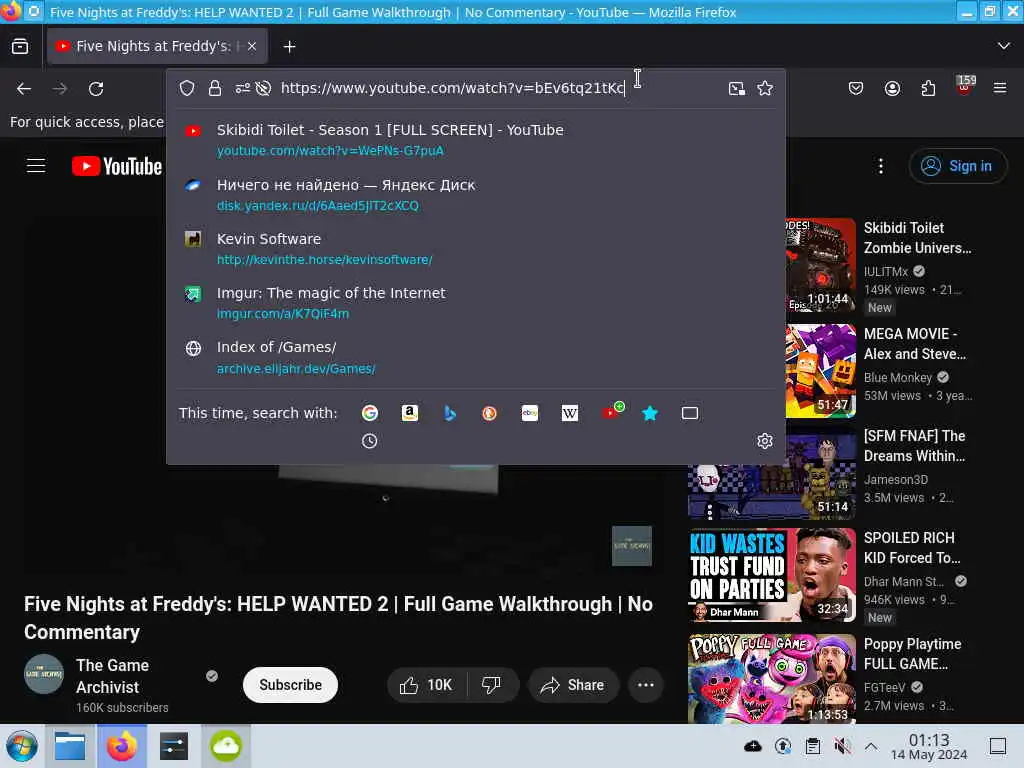The width and height of the screenshot is (1024, 768).
Task: Open site permissions icon in address bar
Action: (242, 88)
